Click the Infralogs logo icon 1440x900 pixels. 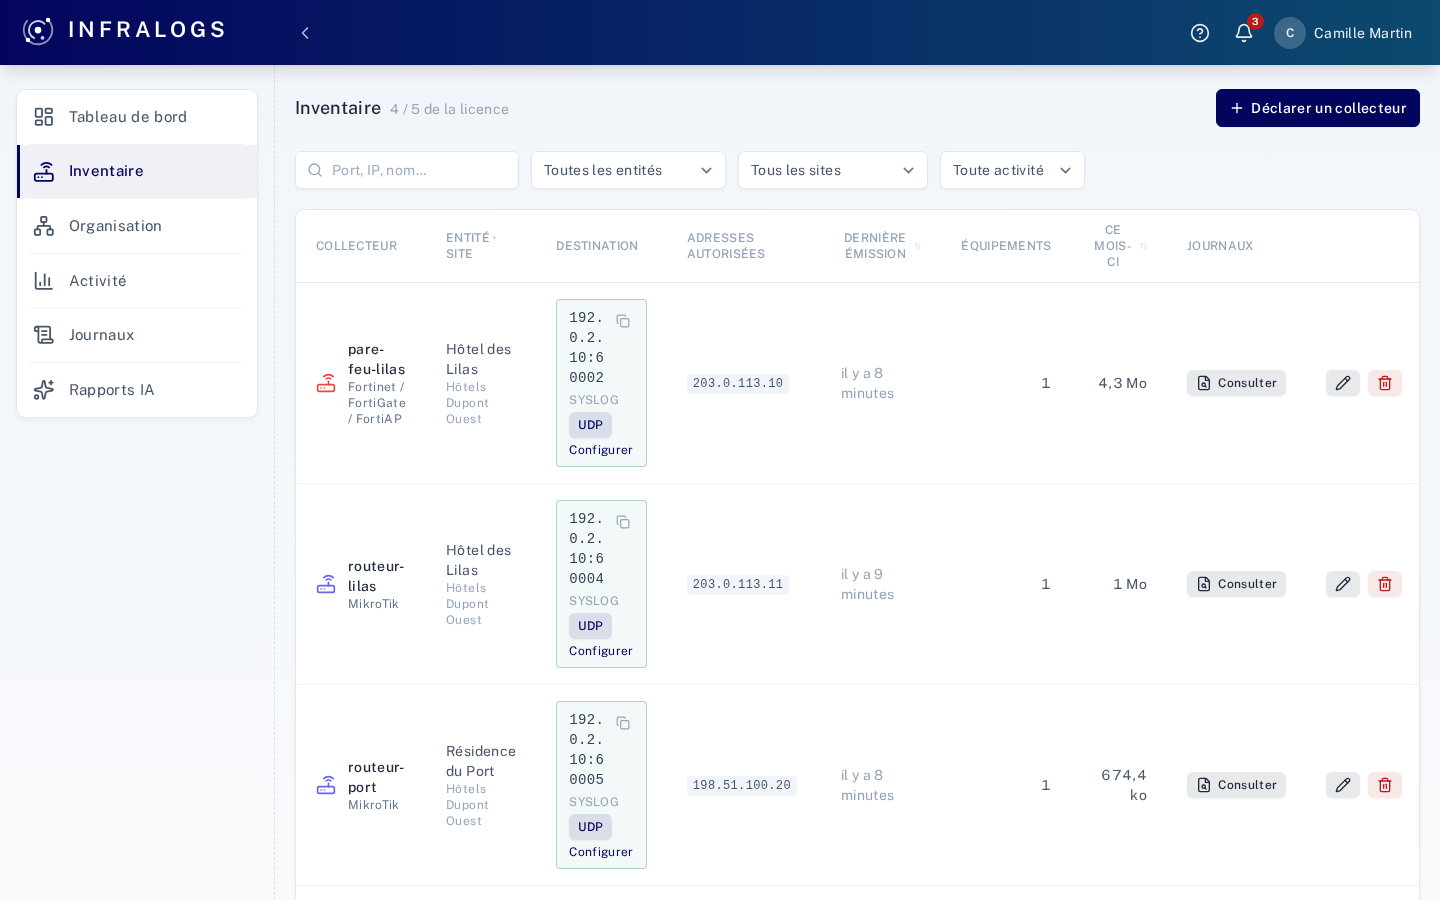click(x=38, y=31)
